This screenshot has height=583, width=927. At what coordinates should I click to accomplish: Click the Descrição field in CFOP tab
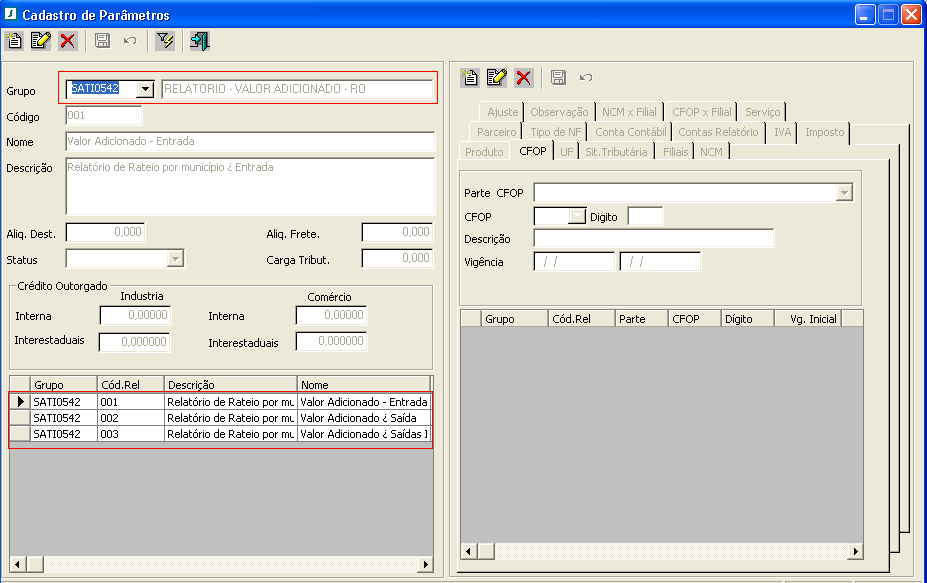654,238
